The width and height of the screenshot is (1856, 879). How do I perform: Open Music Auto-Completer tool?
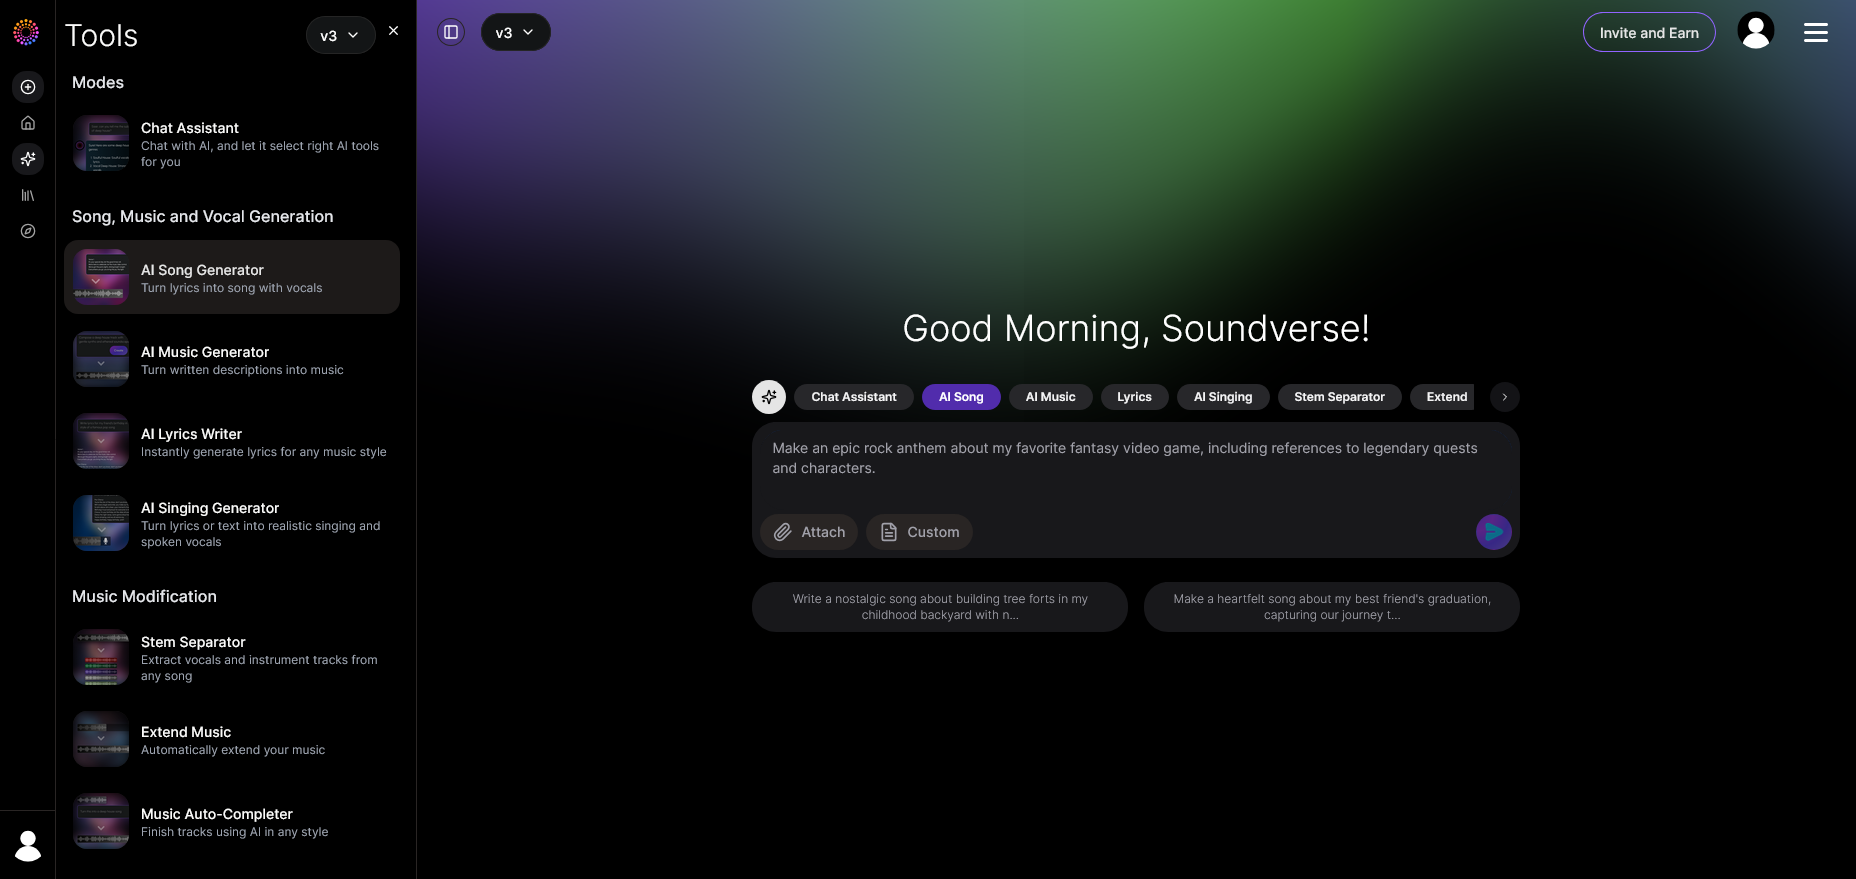232,821
